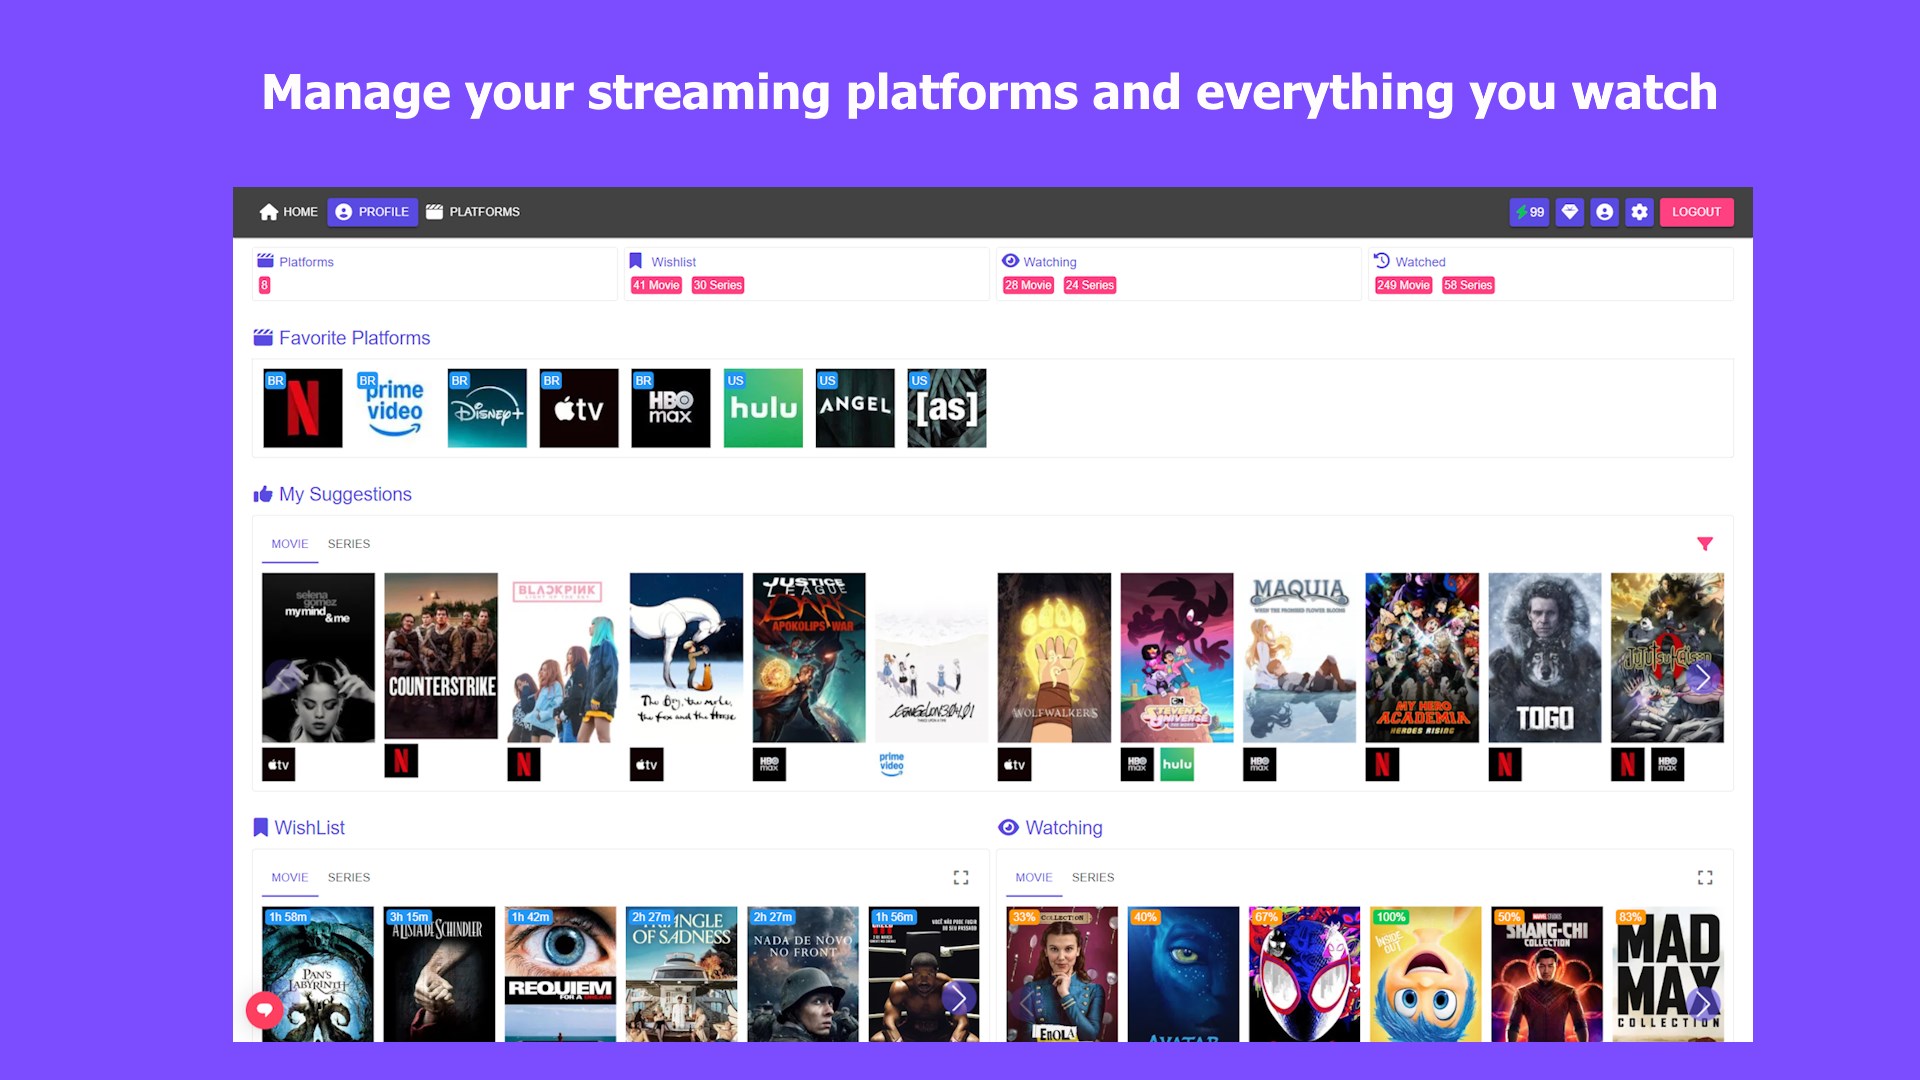Open the Disney+ platform tile

click(x=486, y=408)
